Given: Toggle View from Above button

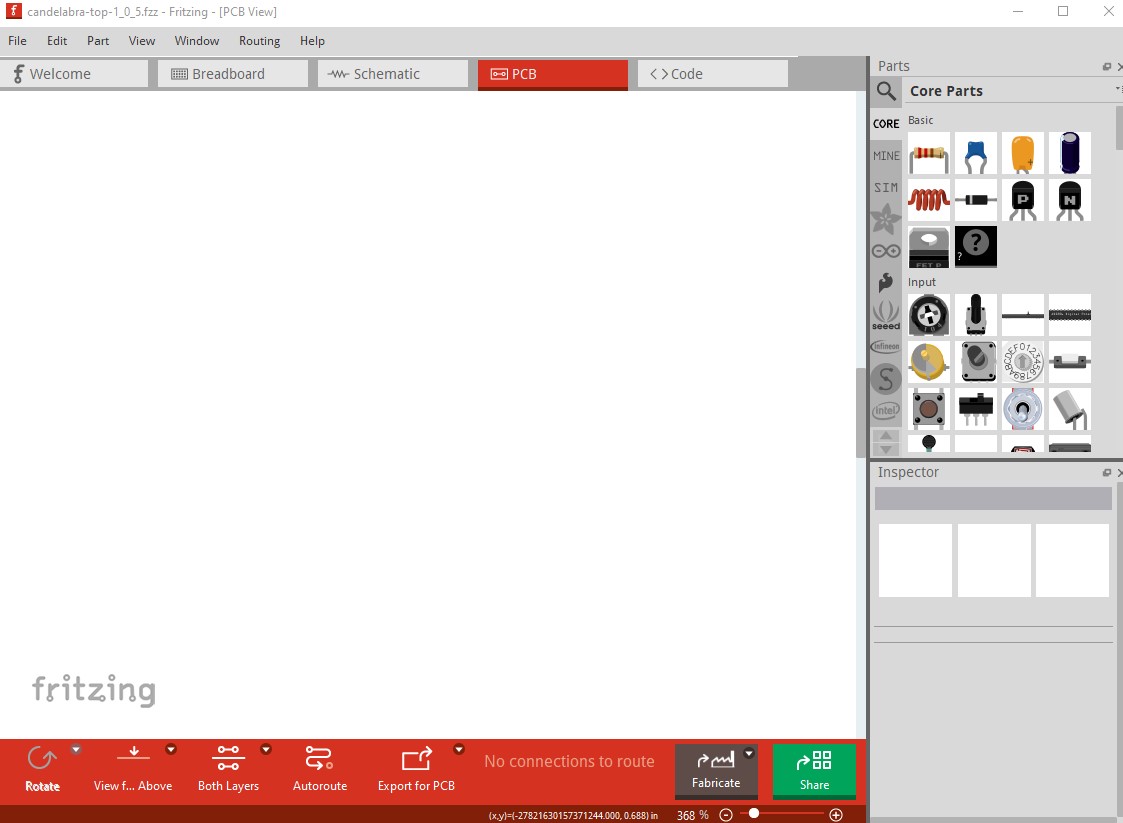Looking at the screenshot, I should click(133, 760).
